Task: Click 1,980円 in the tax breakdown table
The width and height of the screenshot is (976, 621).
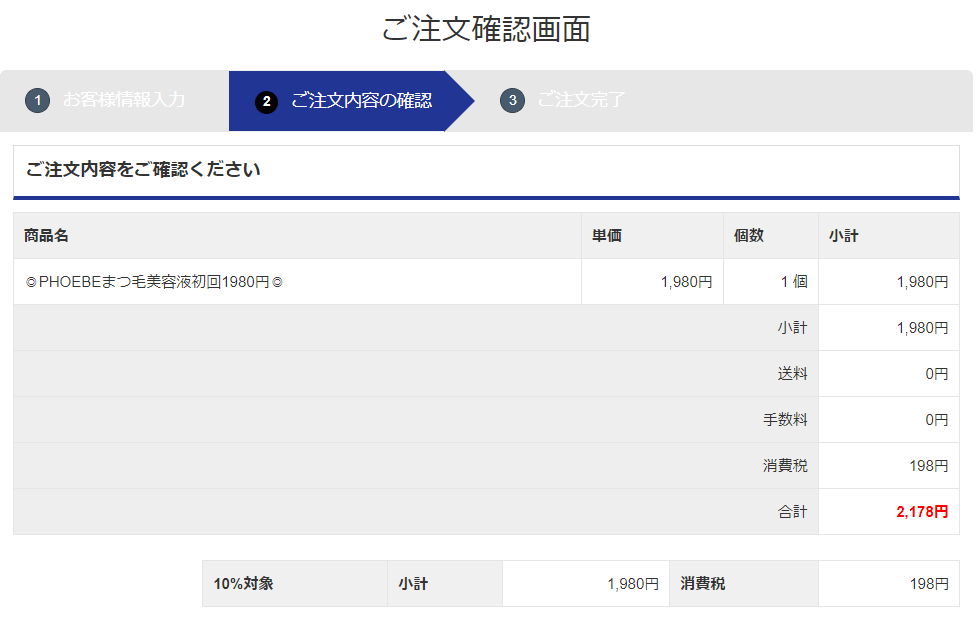Action: (633, 584)
